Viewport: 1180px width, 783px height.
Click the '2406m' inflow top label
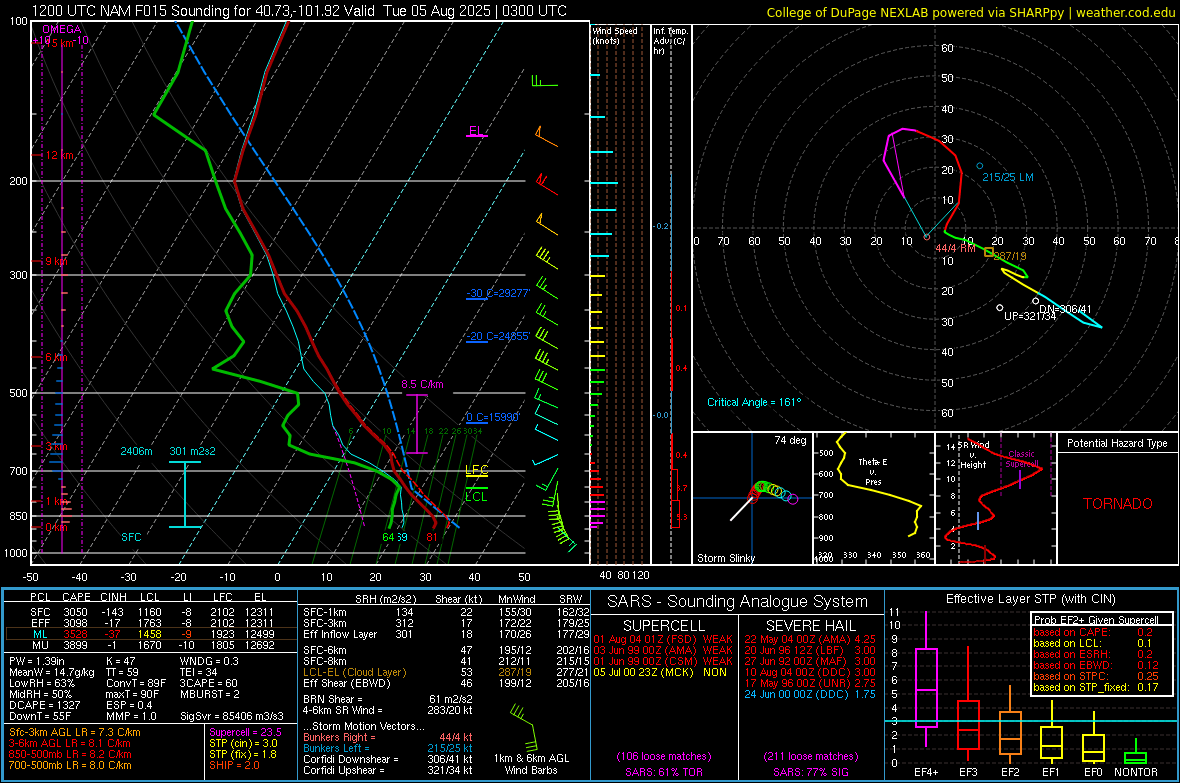pos(136,451)
